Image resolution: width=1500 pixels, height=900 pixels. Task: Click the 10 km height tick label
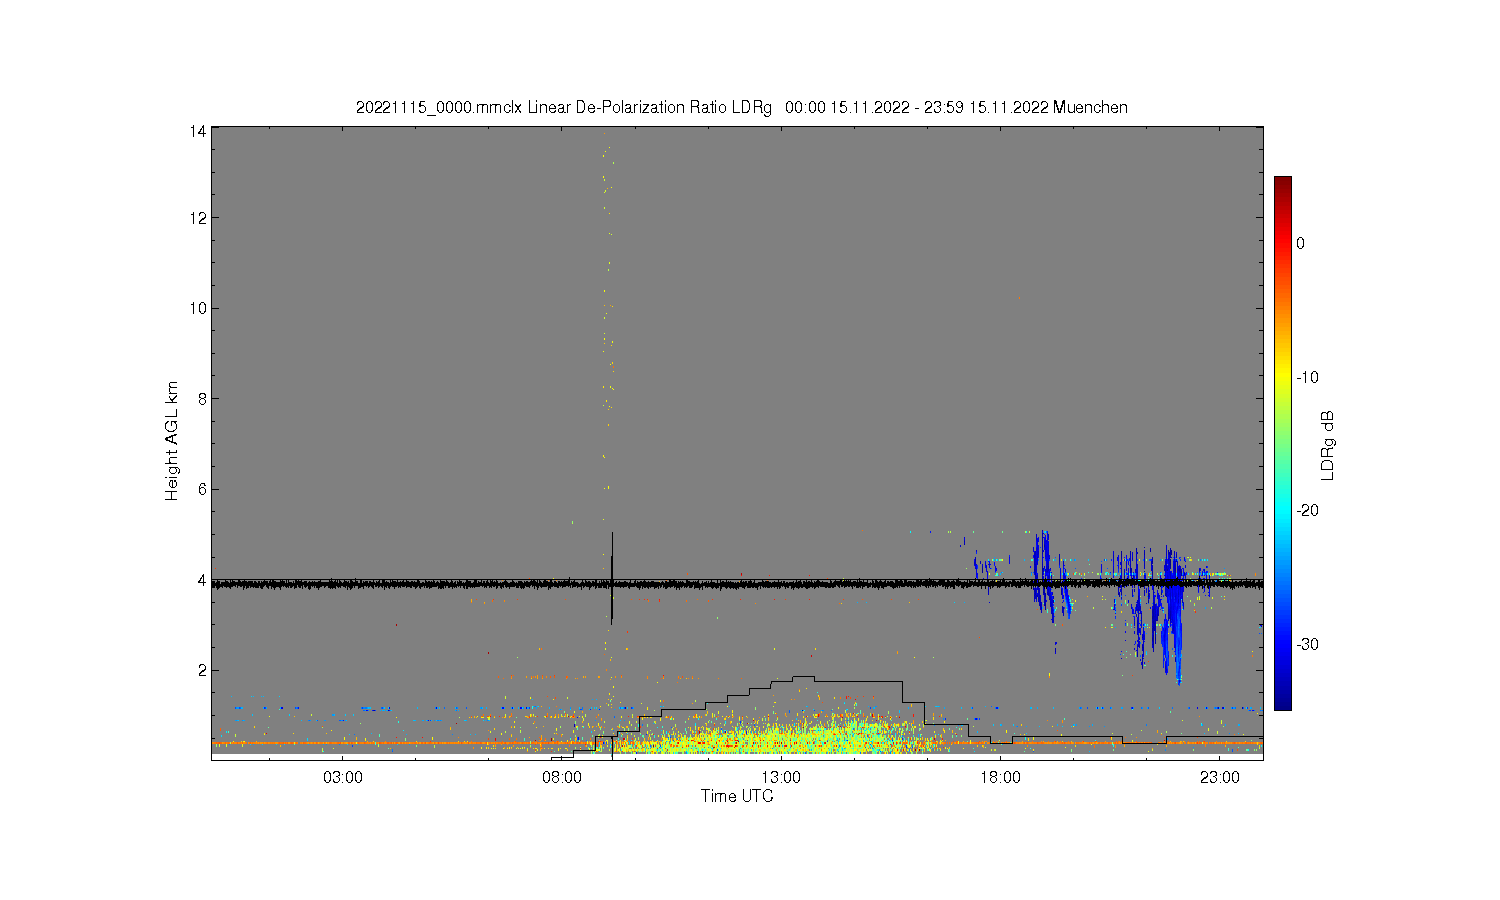coord(198,308)
